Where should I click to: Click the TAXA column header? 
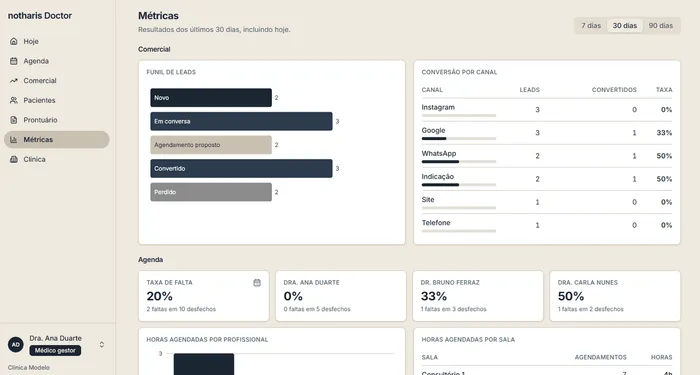[x=664, y=90]
